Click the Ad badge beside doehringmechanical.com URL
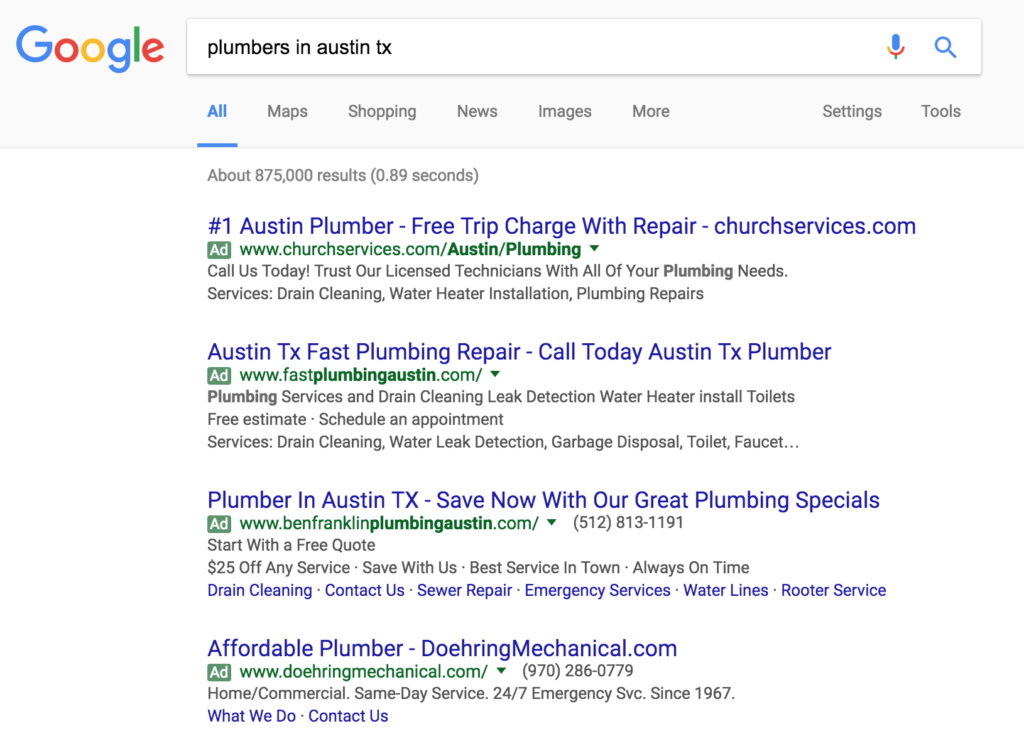 (219, 672)
